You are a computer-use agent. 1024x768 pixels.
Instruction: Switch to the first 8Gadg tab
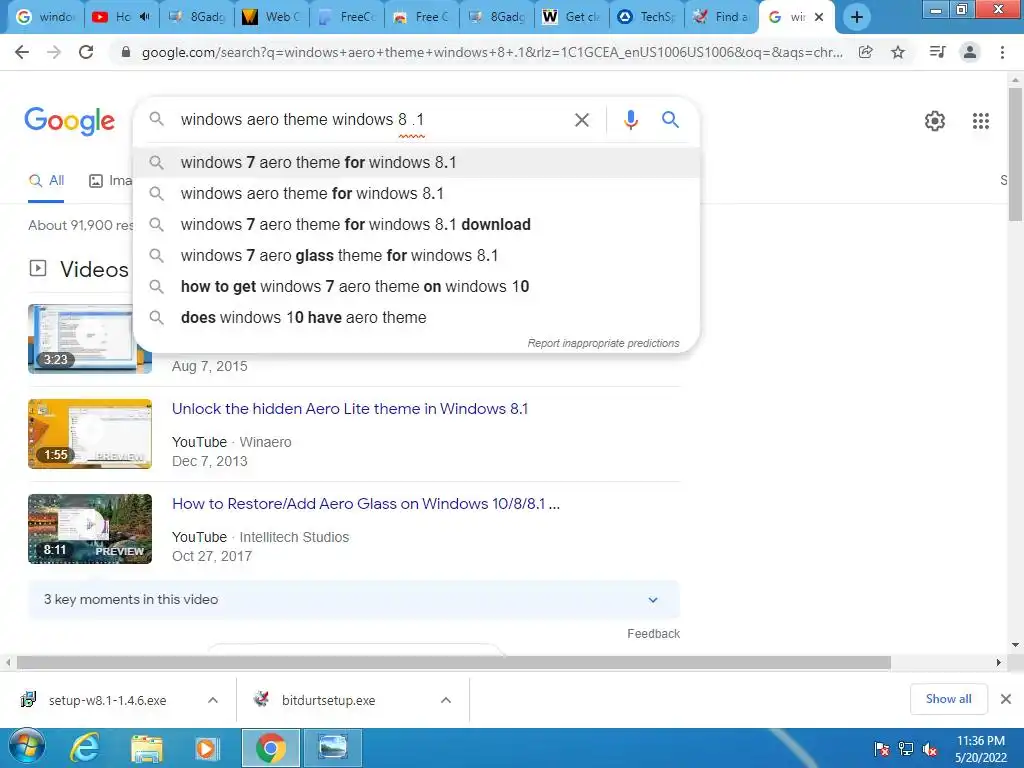pos(197,17)
